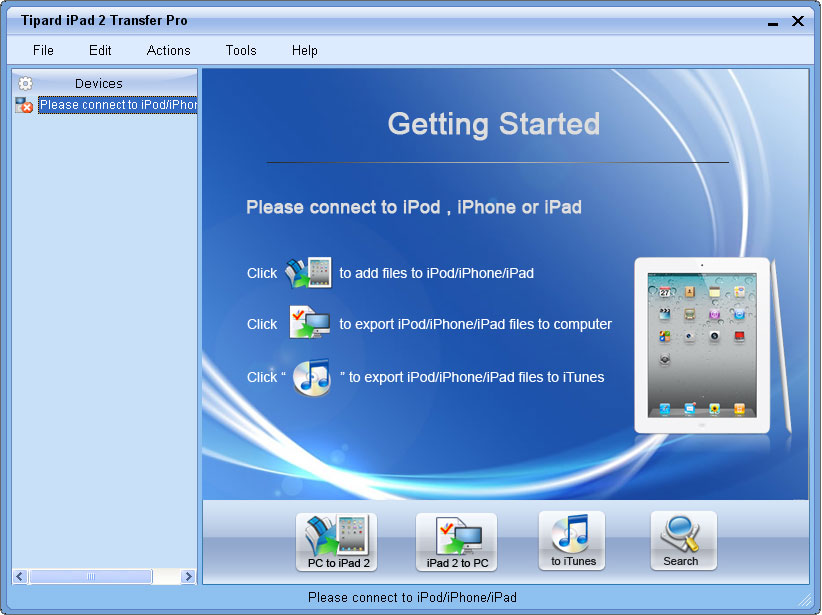This screenshot has width=822, height=615.
Task: Open the Edit menu
Action: [100, 50]
